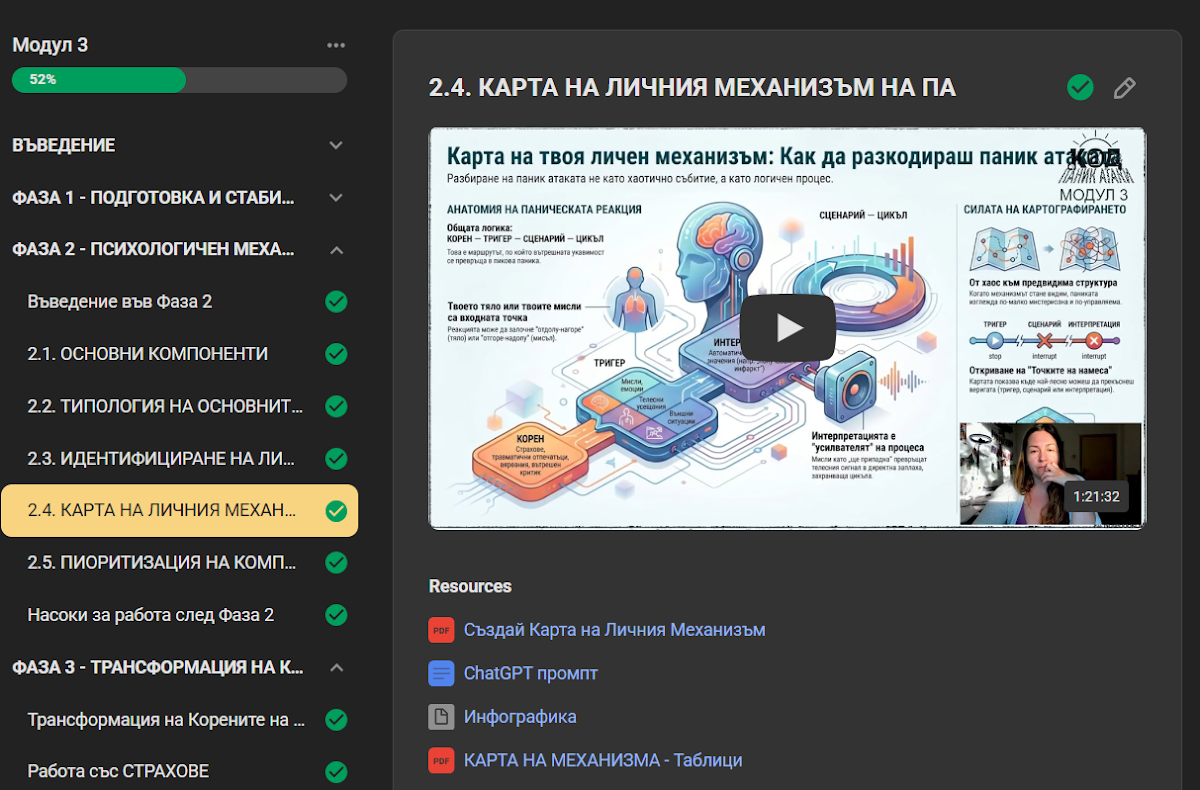This screenshot has width=1200, height=790.
Task: Click document icon for ChatGPT промпт
Action: [x=441, y=673]
